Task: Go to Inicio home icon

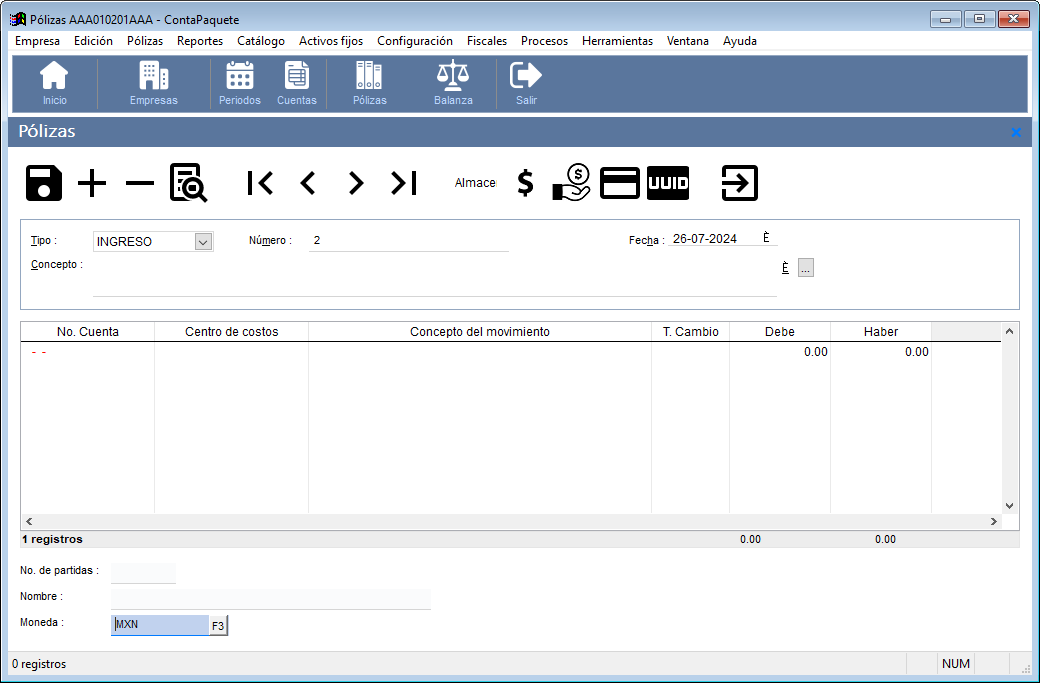Action: 54,83
